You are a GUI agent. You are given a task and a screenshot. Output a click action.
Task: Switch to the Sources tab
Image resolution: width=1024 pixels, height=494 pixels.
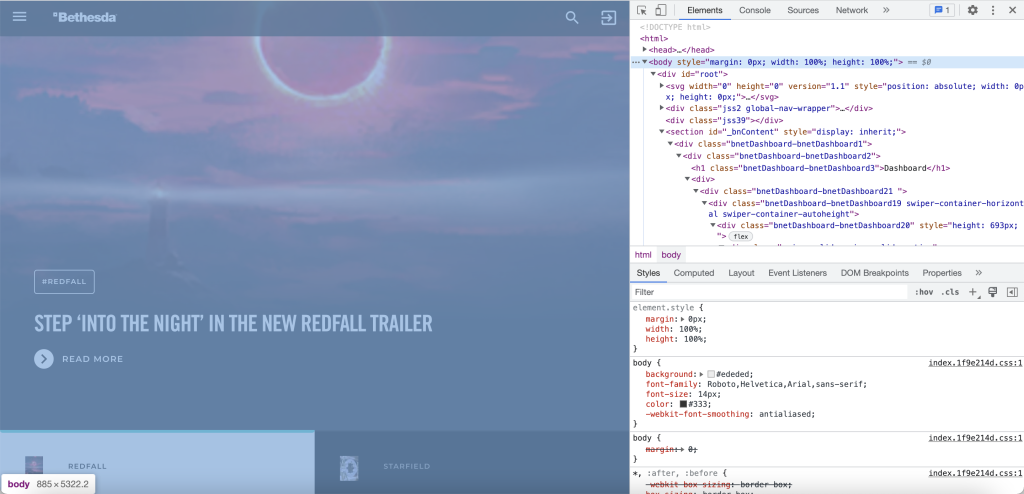[803, 10]
